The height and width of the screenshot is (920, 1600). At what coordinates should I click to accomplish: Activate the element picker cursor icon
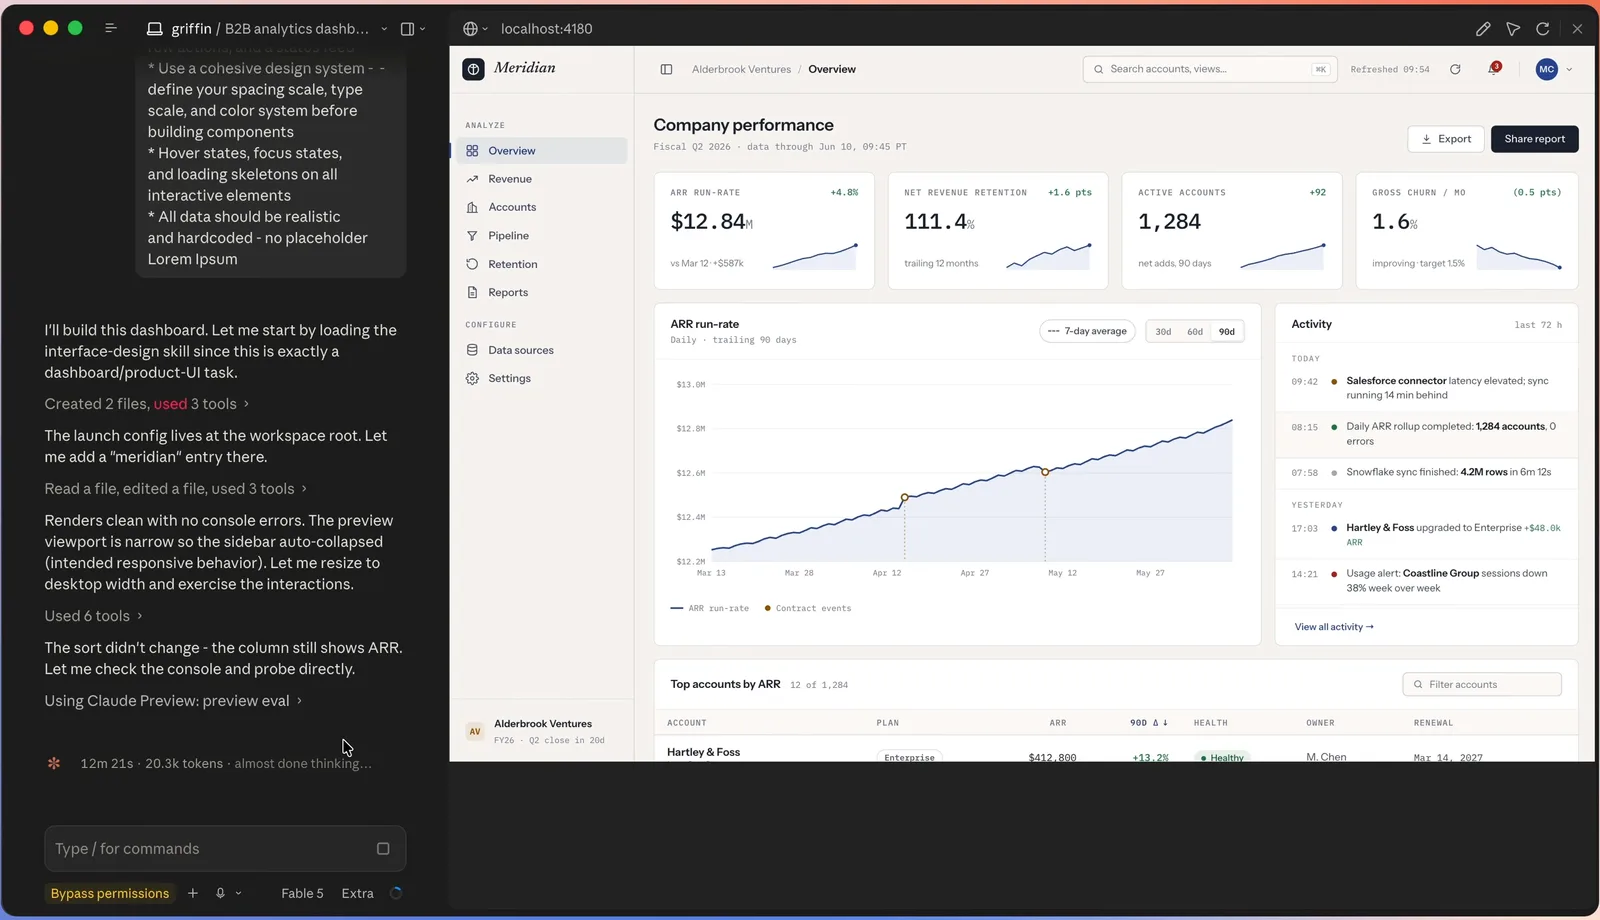pos(1513,29)
